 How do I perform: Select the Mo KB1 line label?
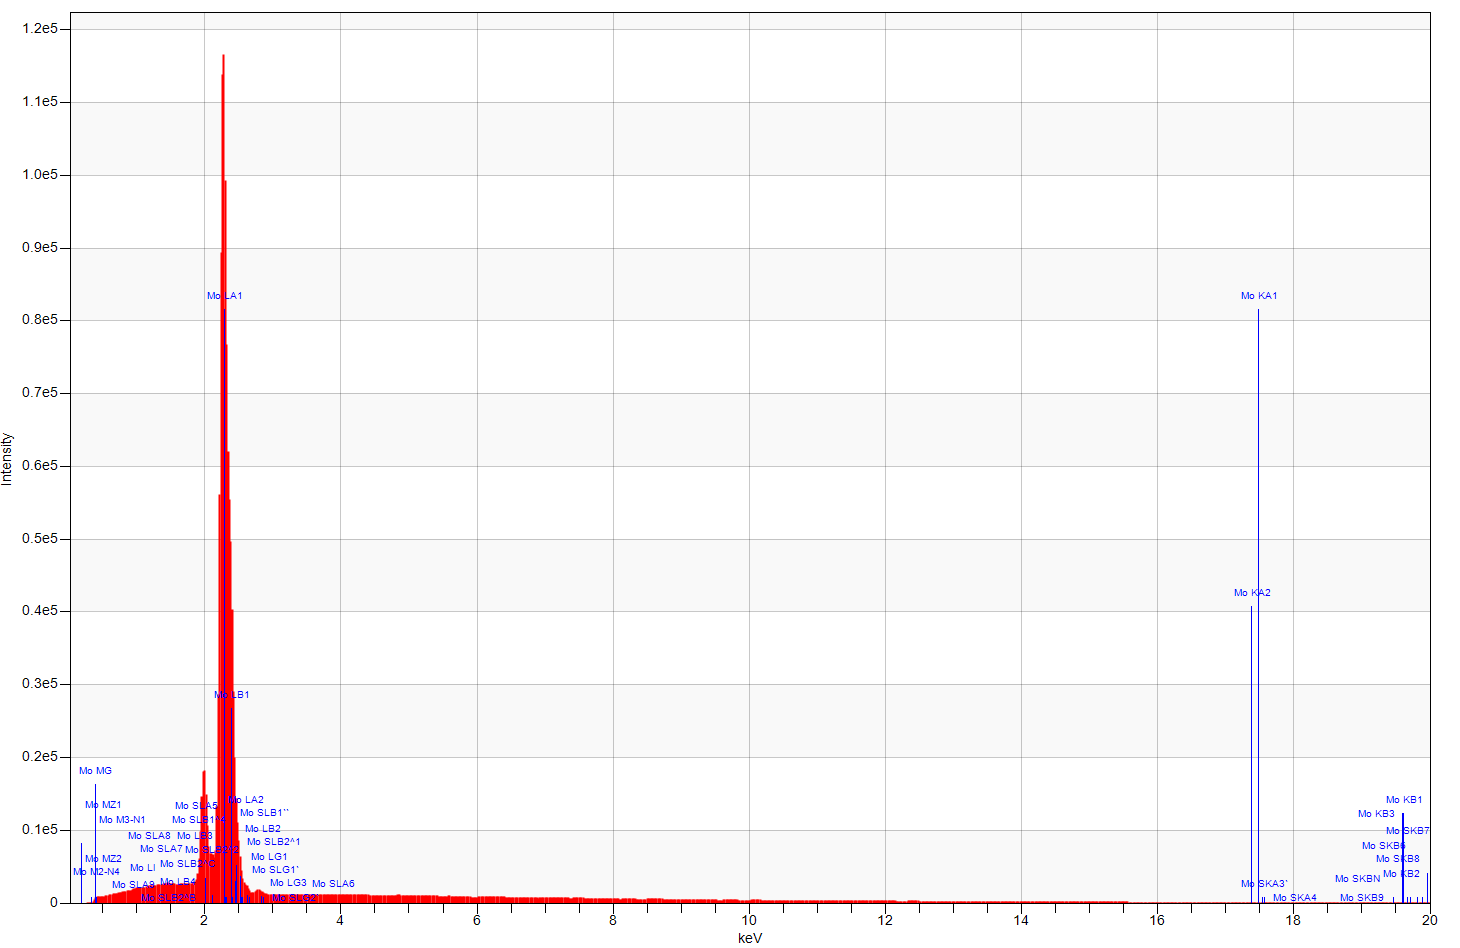tap(1403, 800)
